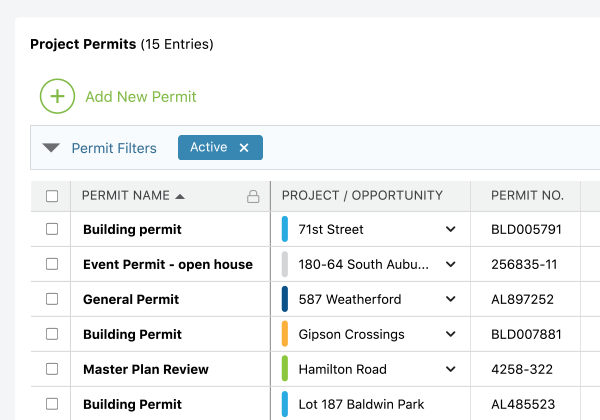Select the Lot 187 Baldwin Park project cell
Screen dimensions: 600x420
pos(370,404)
